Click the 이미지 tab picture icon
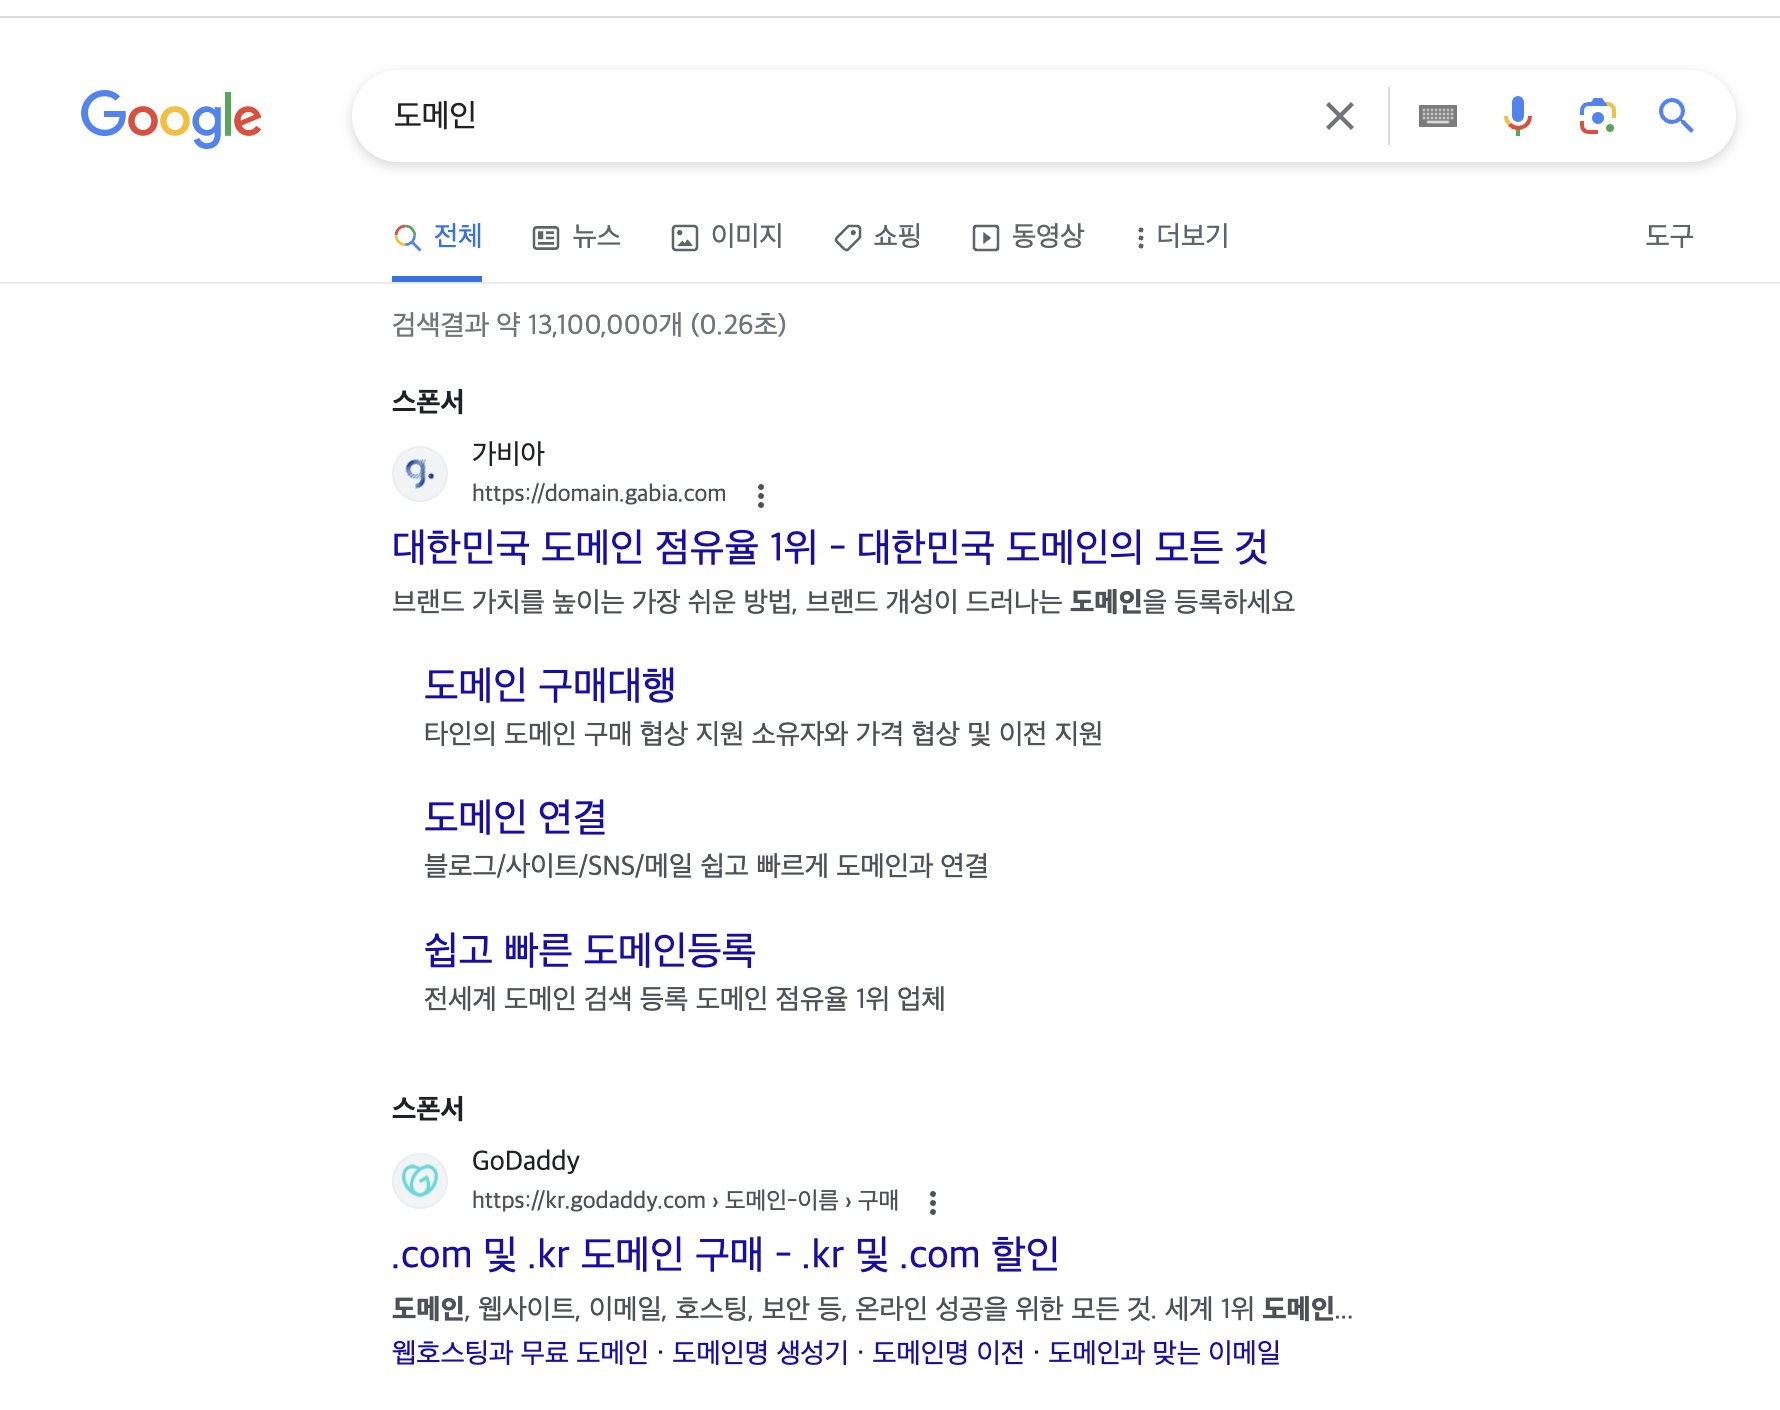Screen dimensions: 1780x1410 (x=685, y=237)
